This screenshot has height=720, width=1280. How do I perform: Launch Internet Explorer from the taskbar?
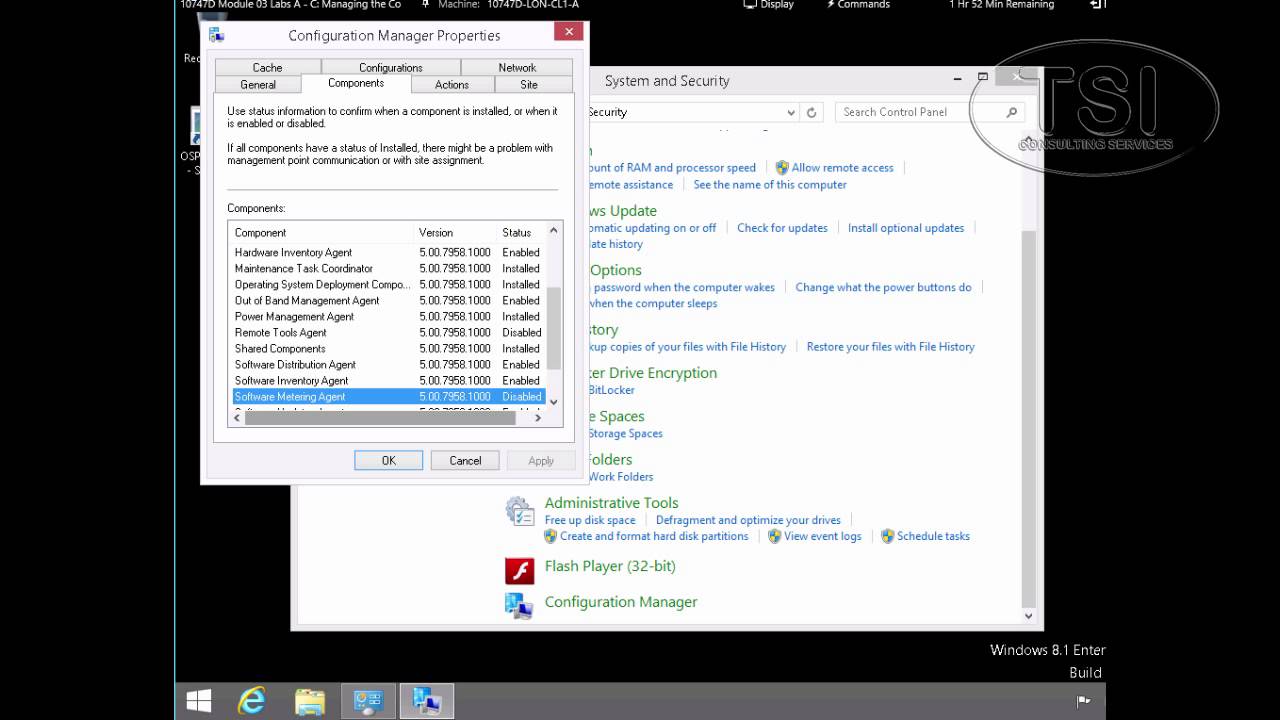click(252, 702)
